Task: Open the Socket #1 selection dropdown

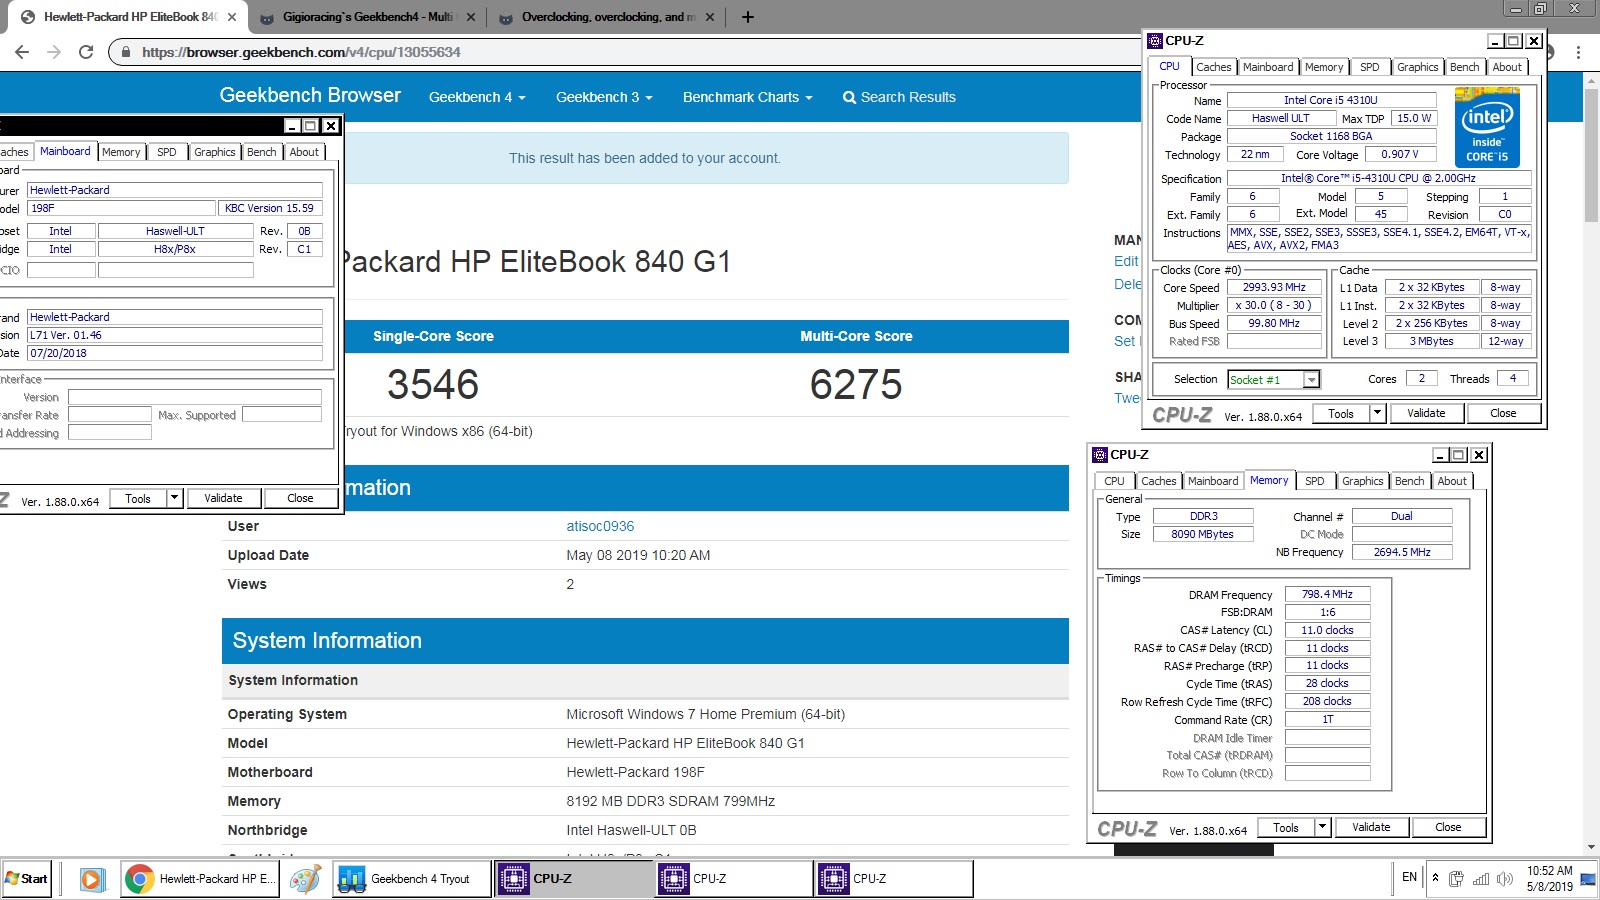Action: point(1311,380)
